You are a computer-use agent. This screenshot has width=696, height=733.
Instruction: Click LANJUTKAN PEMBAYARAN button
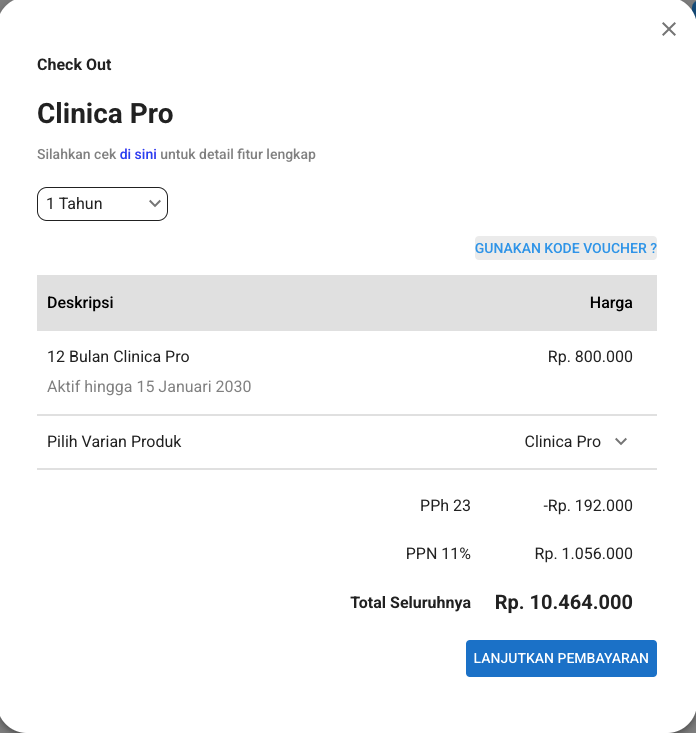(561, 658)
